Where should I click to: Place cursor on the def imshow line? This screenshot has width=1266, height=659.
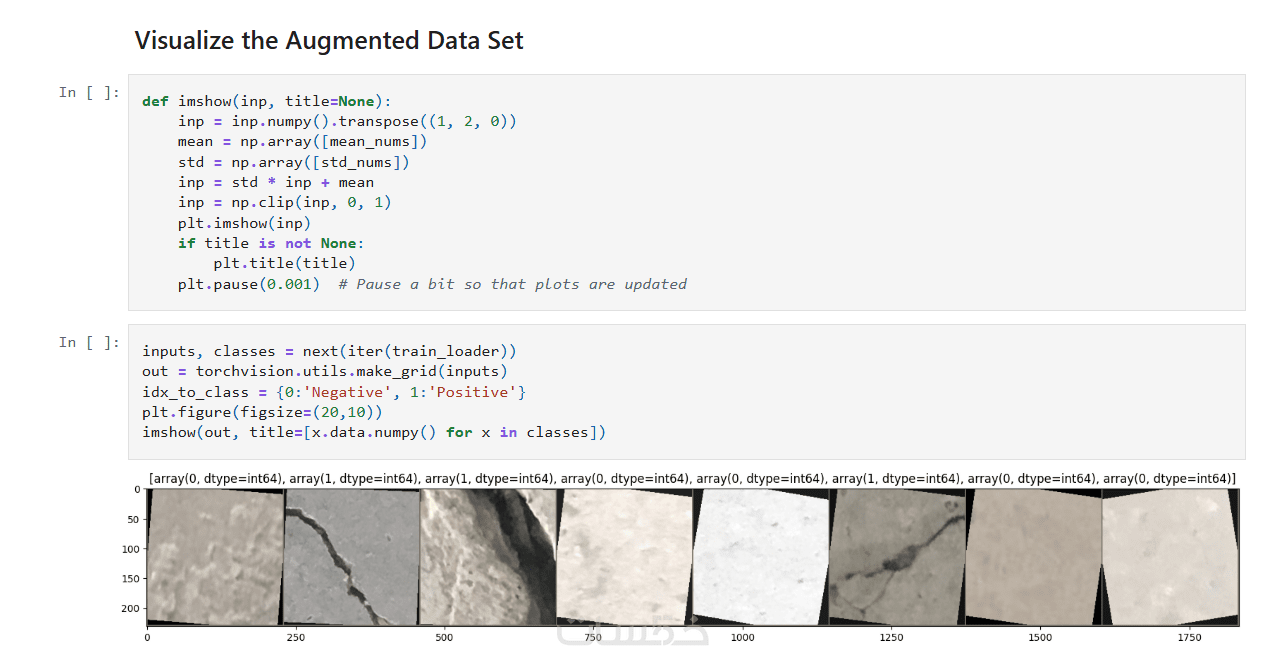point(267,101)
